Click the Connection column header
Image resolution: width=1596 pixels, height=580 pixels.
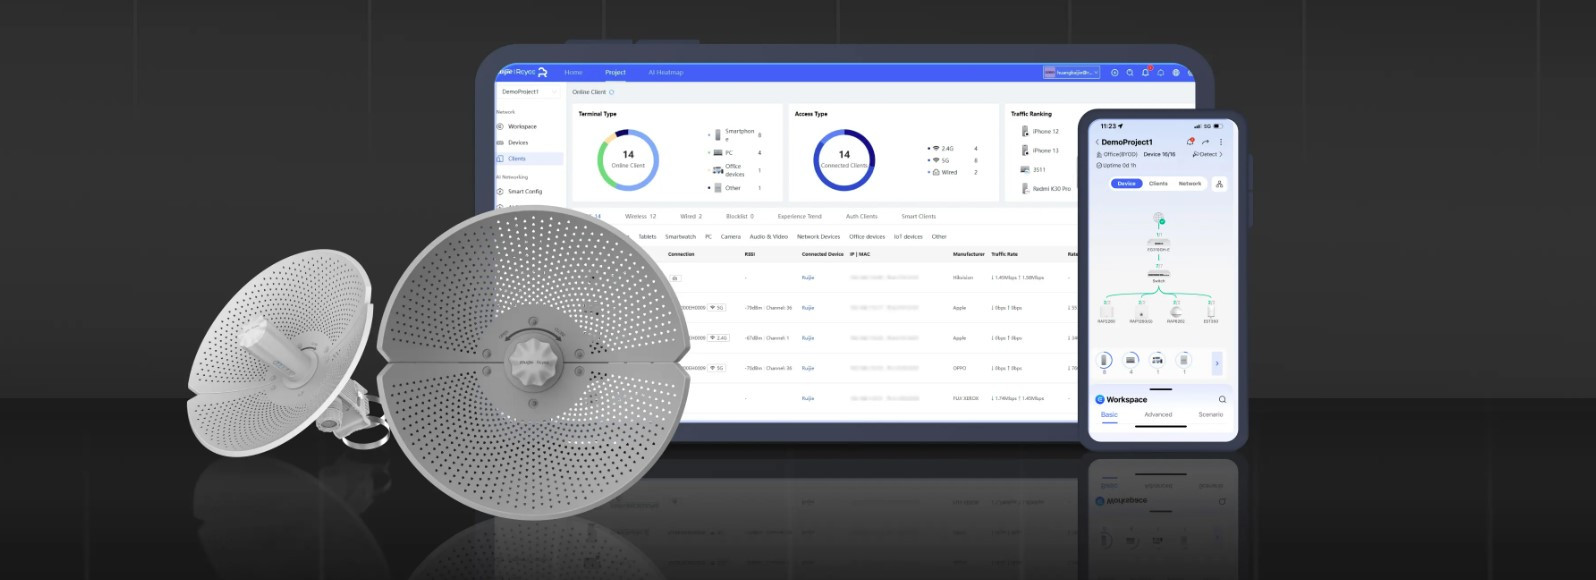[x=681, y=254]
